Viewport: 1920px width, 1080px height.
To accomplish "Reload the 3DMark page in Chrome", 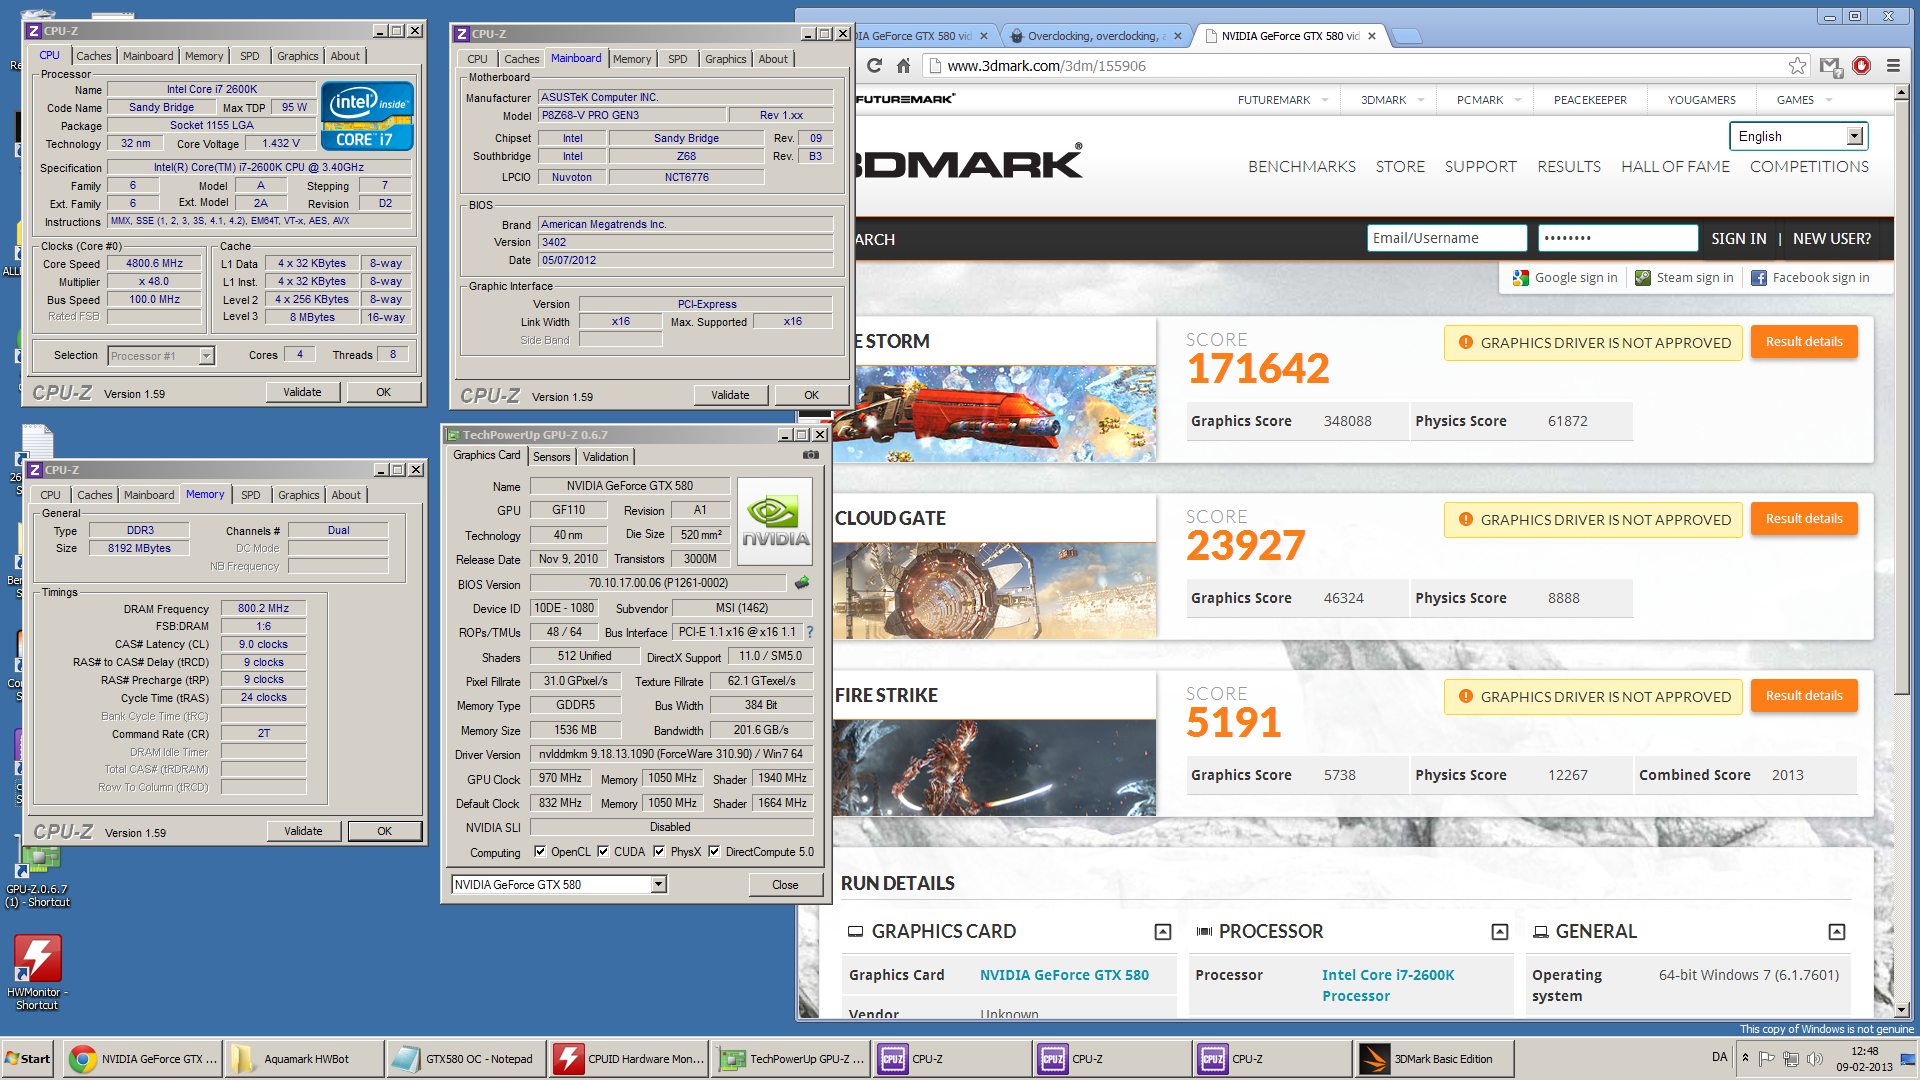I will pos(874,65).
